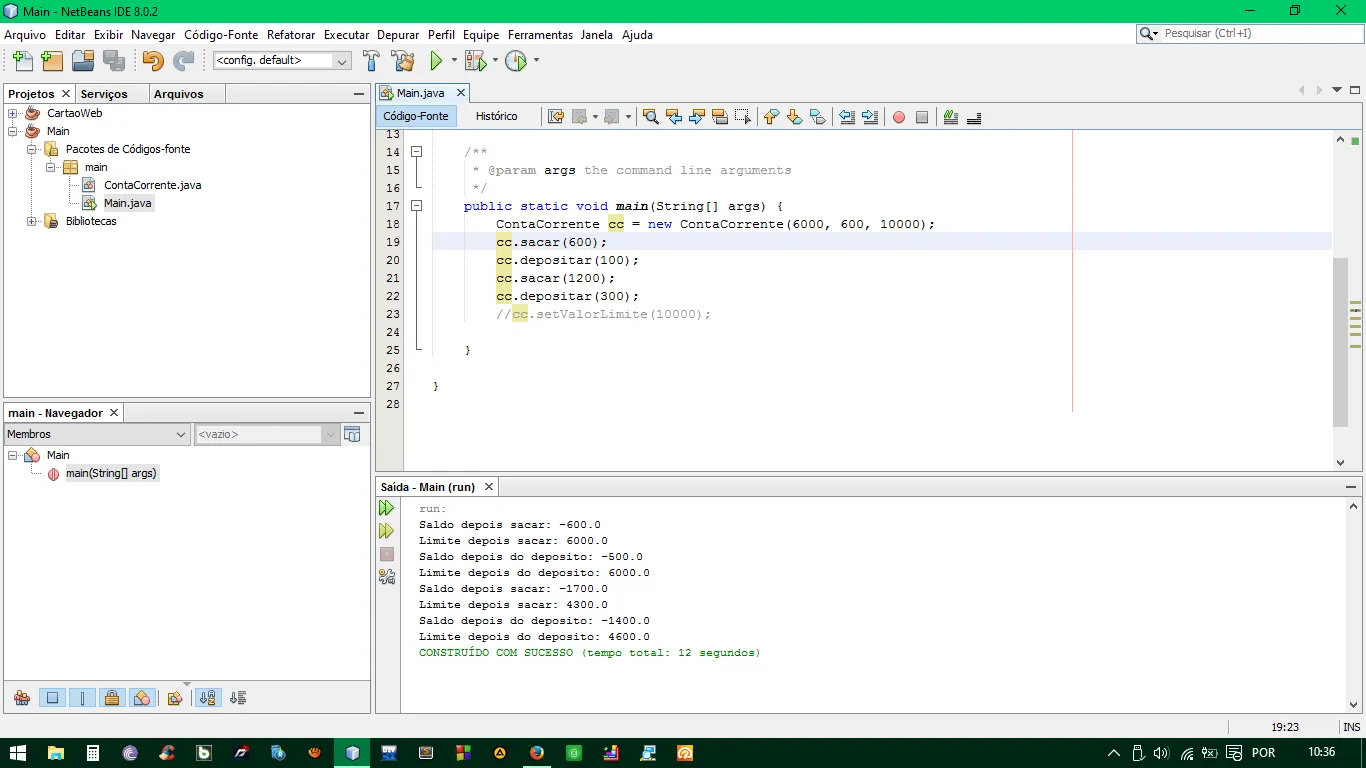Viewport: 1366px width, 768px height.
Task: Click the orange Undo arrow
Action: tap(152, 61)
